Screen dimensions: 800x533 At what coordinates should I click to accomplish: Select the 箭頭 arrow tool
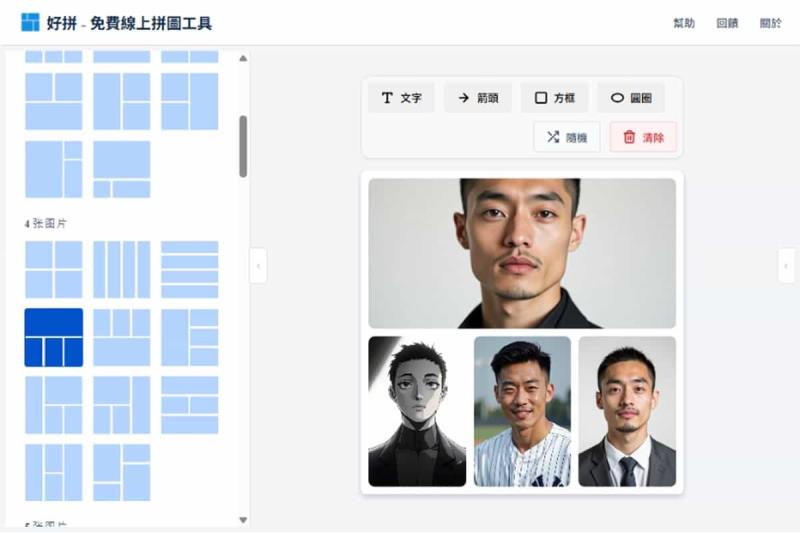click(478, 97)
